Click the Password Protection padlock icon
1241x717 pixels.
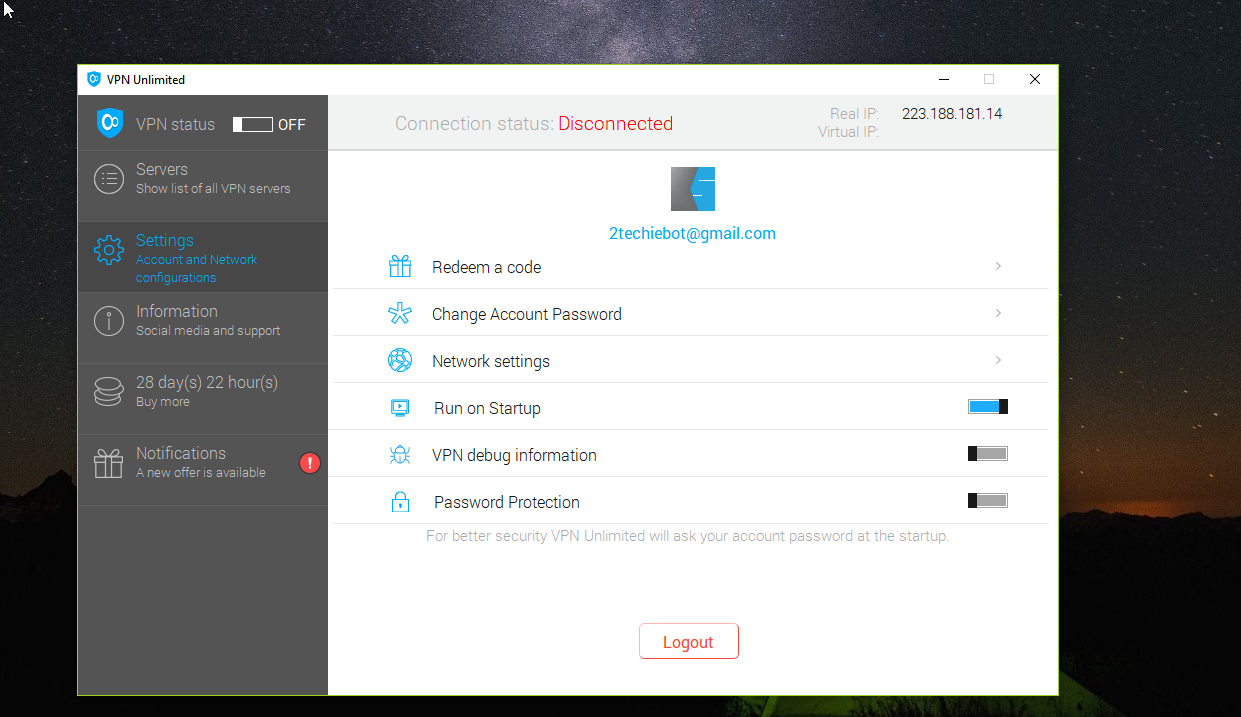[x=400, y=502]
